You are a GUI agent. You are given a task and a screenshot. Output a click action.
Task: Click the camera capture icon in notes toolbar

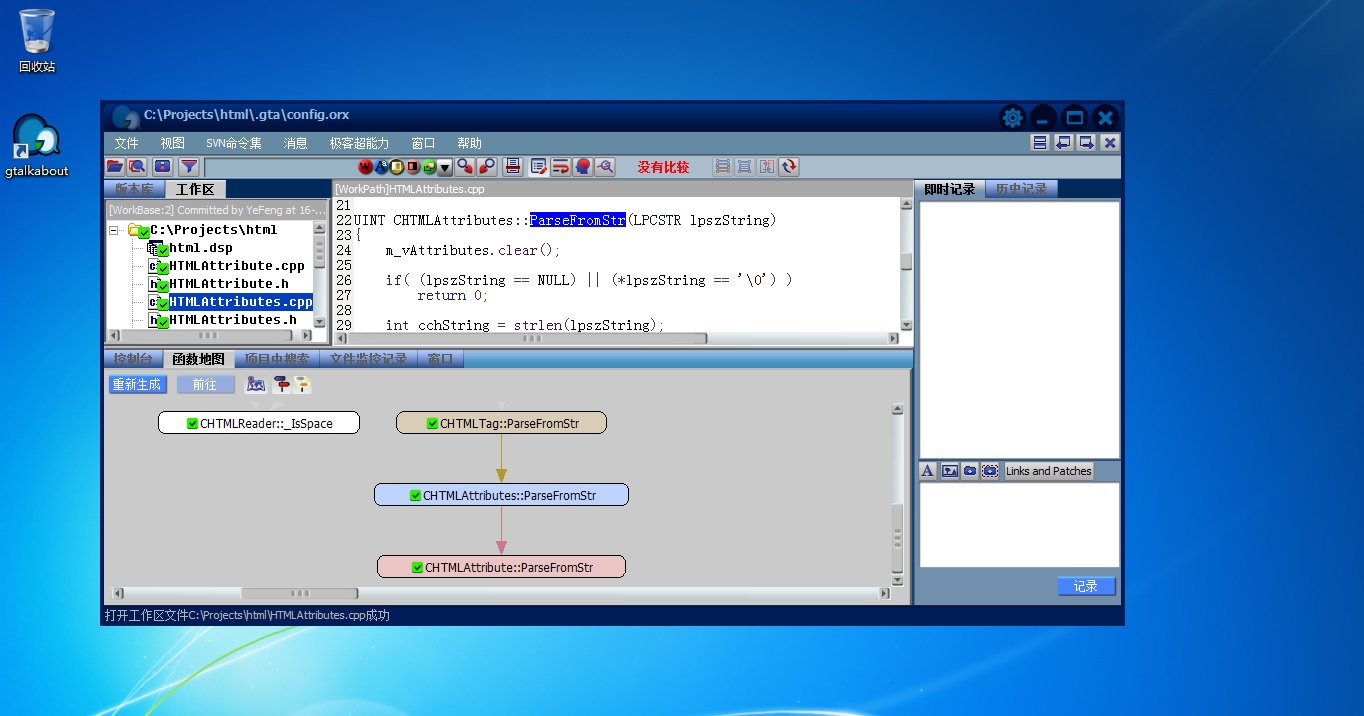[x=969, y=471]
